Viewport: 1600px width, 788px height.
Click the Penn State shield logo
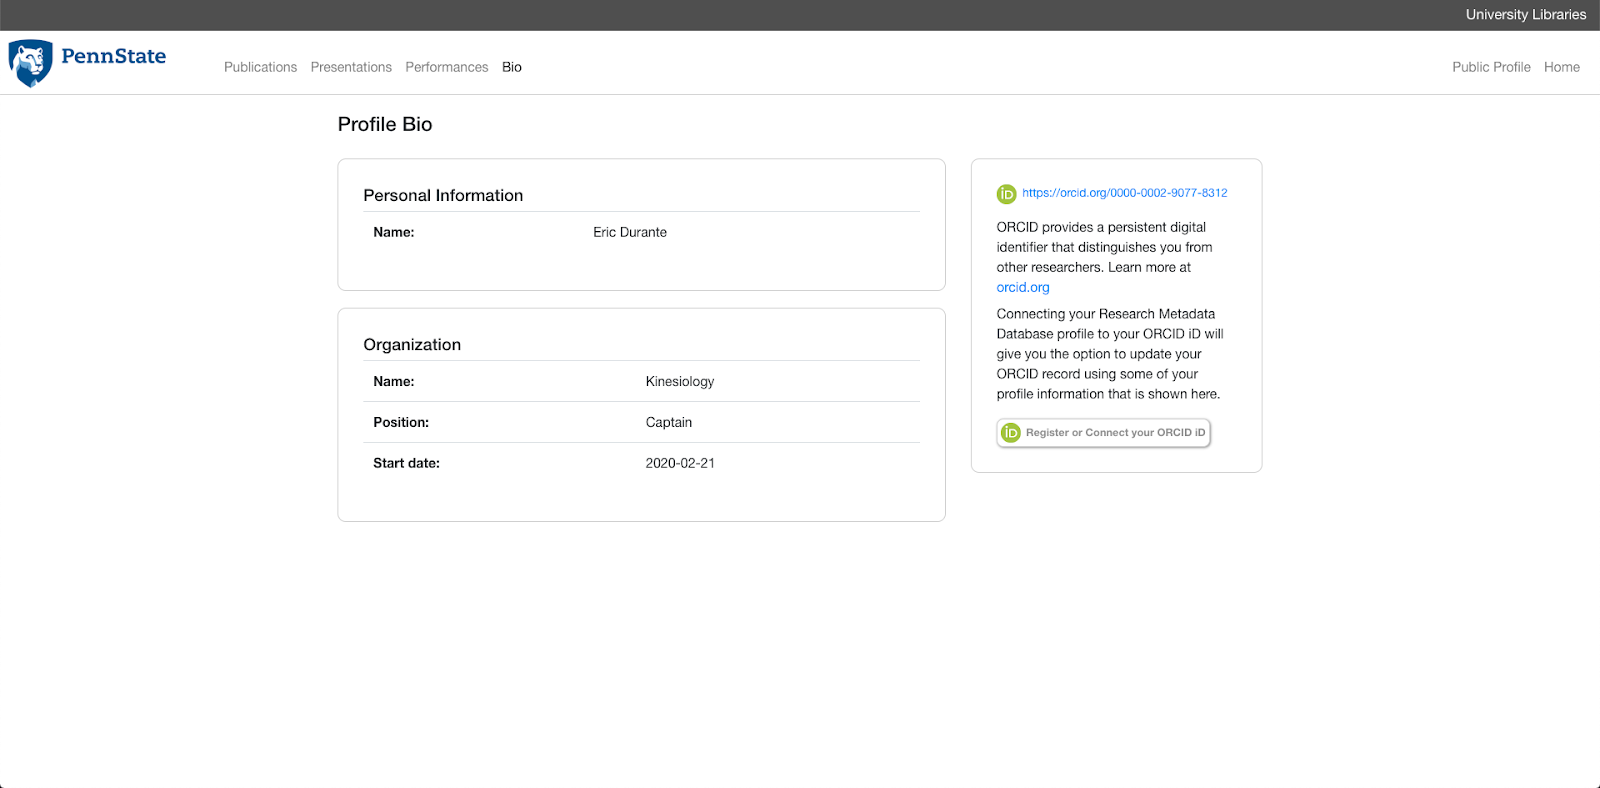[x=30, y=63]
